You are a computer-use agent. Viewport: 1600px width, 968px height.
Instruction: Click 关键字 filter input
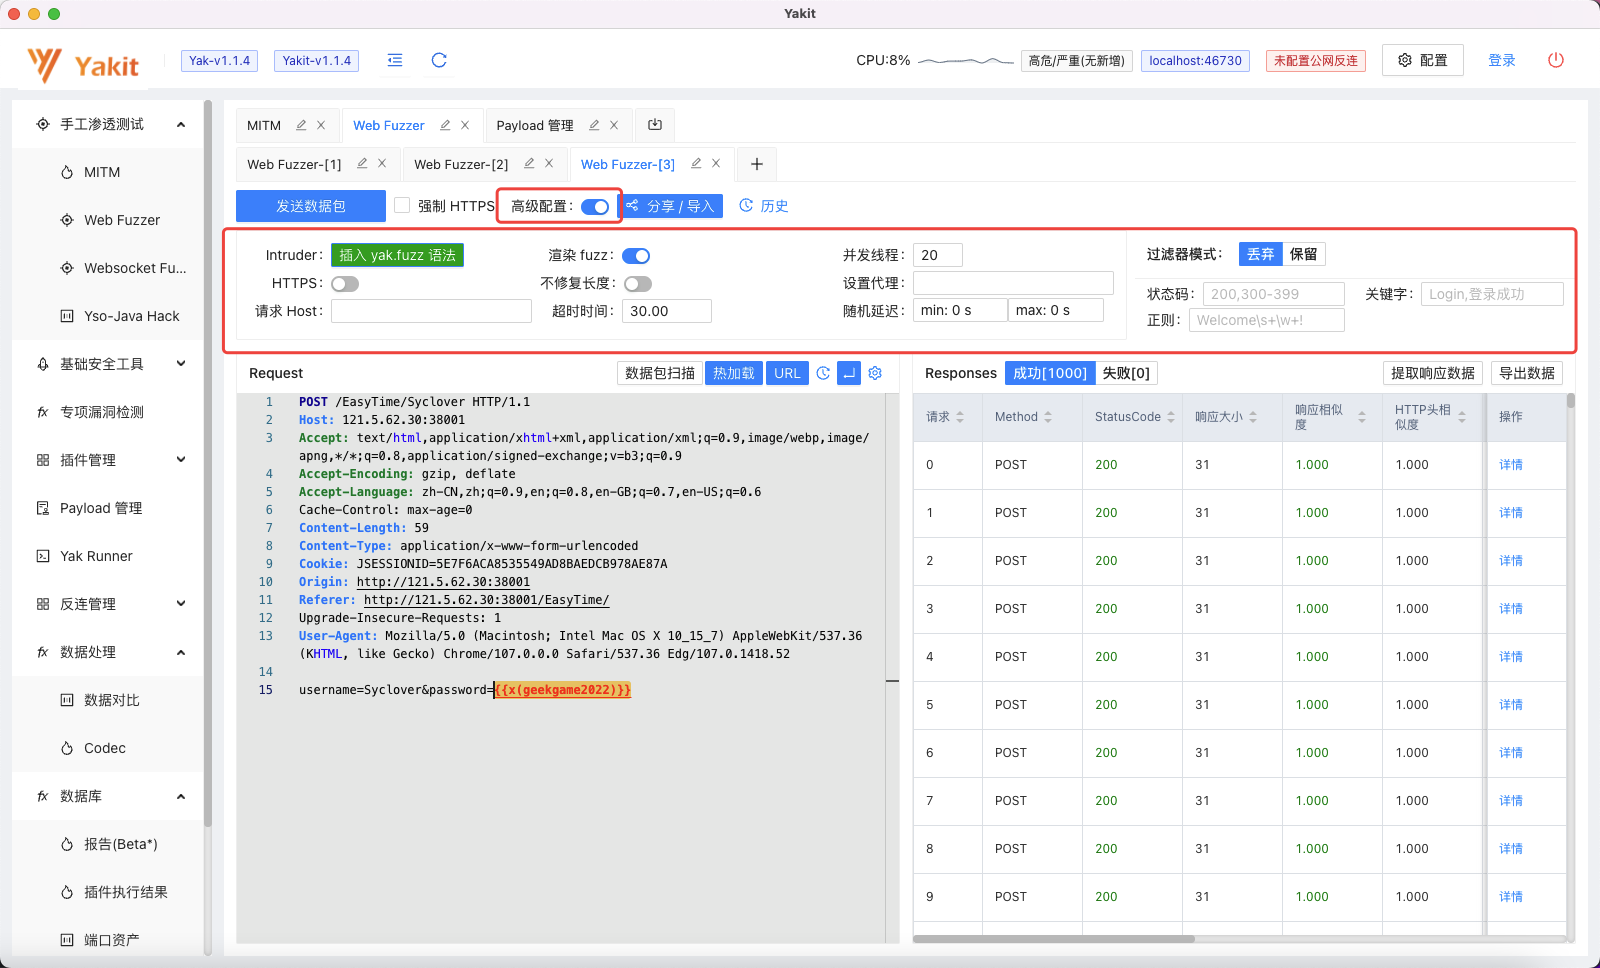click(1492, 294)
